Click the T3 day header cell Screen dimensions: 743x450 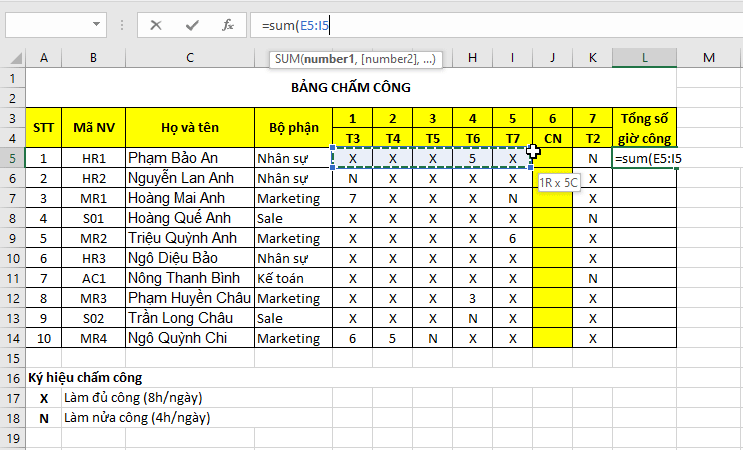[353, 138]
